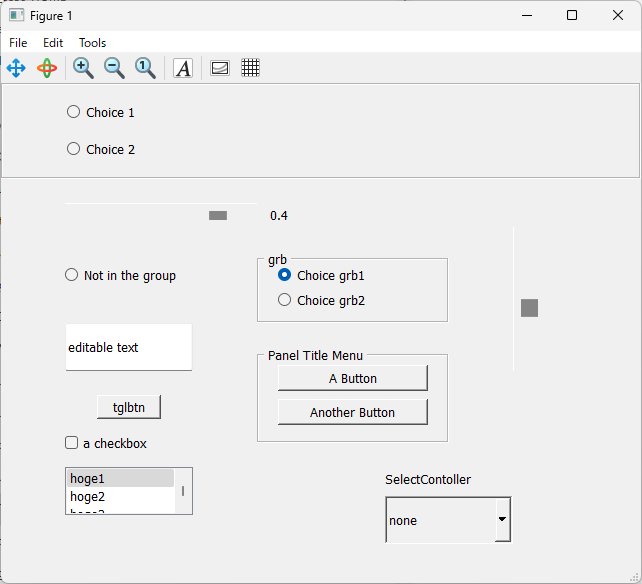The width and height of the screenshot is (642, 584).
Task: Select the Pan tool in toolbar
Action: 16,68
